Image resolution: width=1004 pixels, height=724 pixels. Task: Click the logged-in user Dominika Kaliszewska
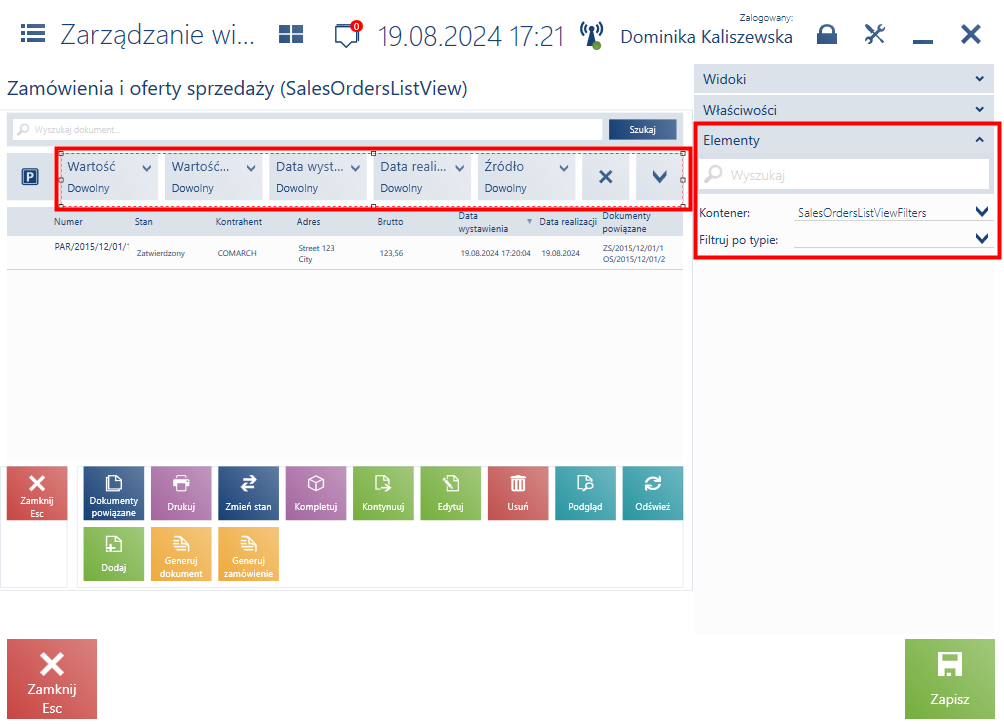pyautogui.click(x=706, y=37)
